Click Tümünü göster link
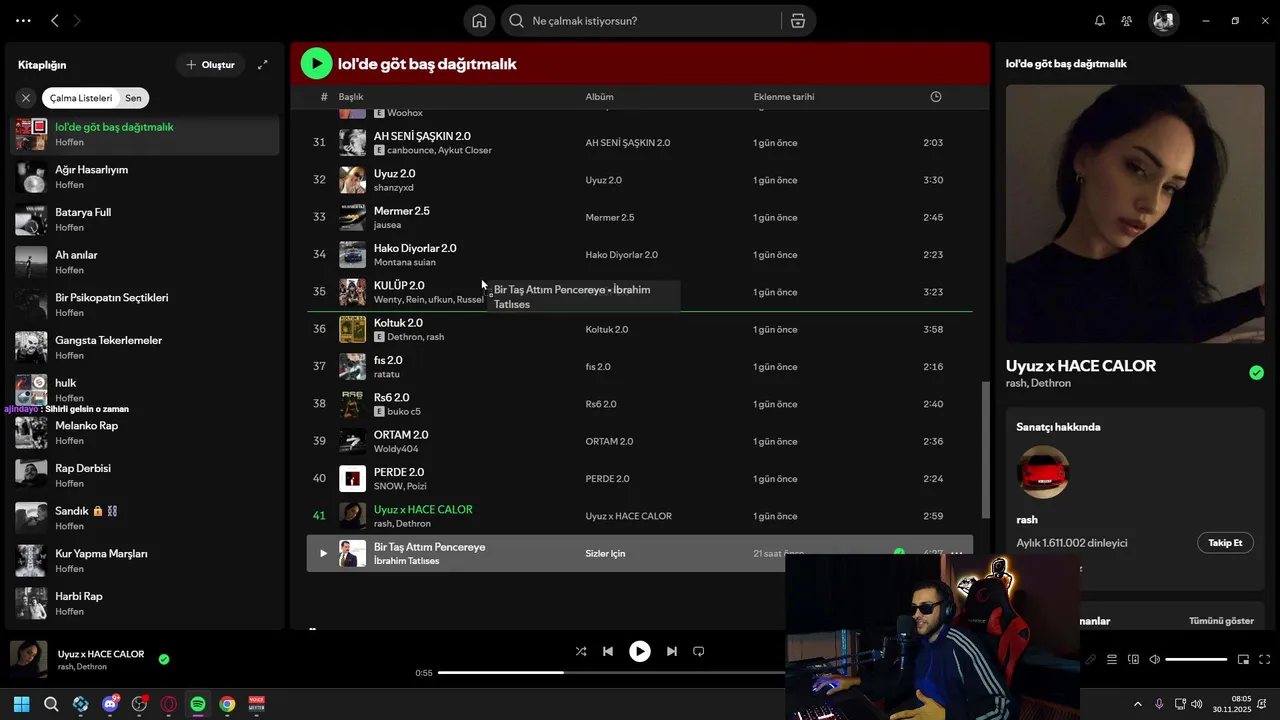 [1221, 621]
